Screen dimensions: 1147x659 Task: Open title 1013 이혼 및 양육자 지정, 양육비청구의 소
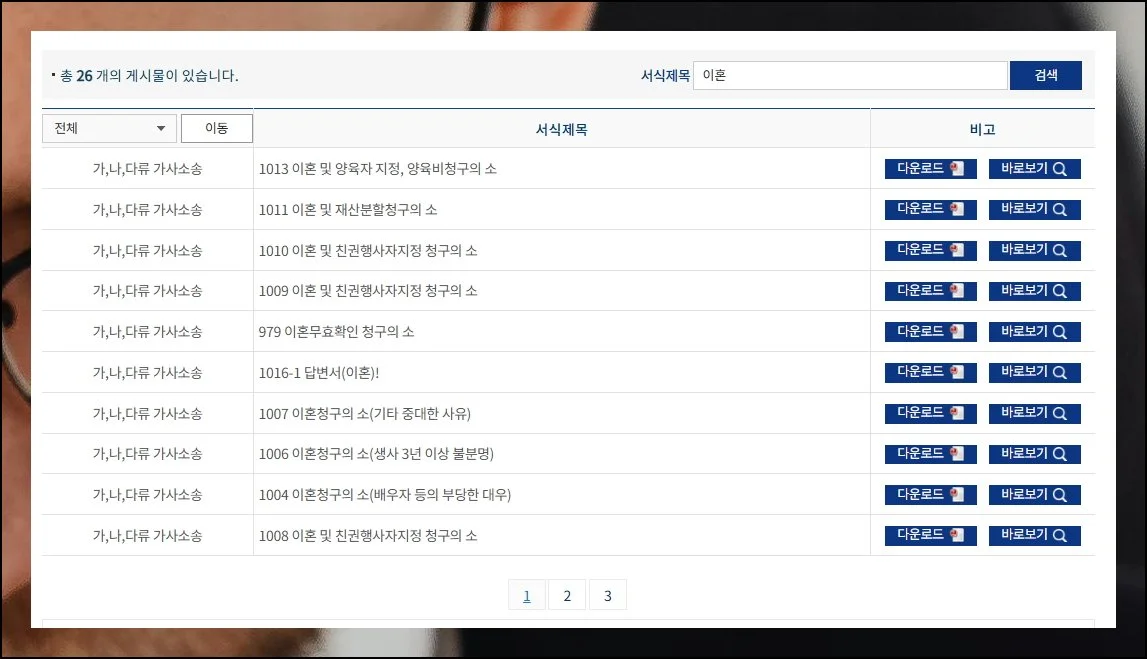tap(377, 169)
